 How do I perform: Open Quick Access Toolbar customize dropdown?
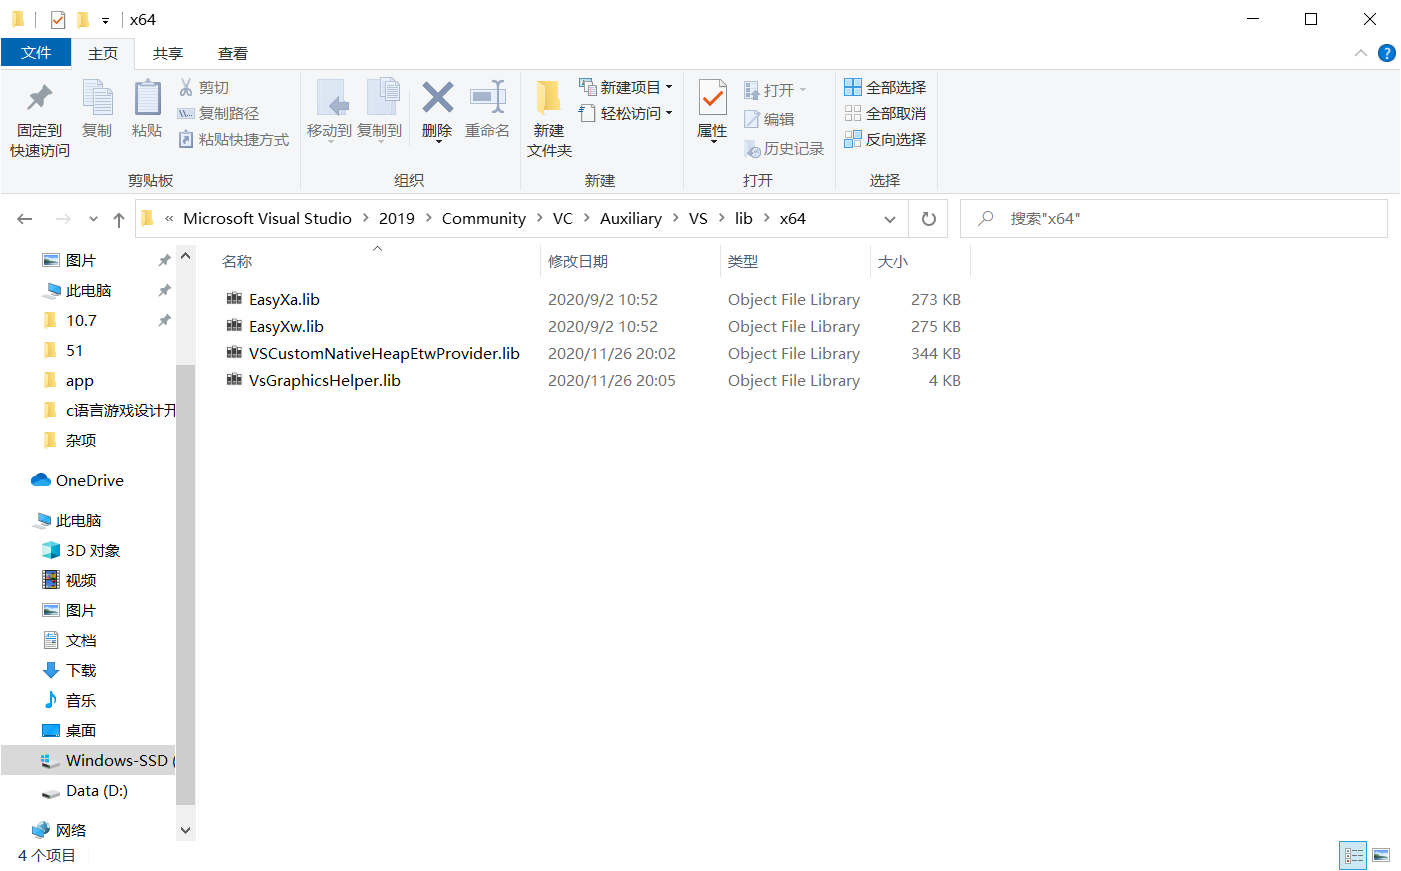point(105,20)
